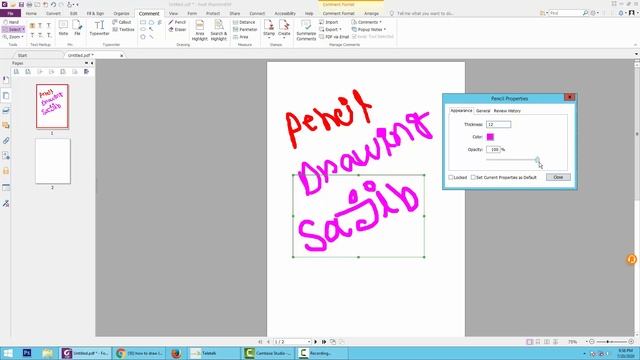Click the Opacity slider handle
The image size is (640, 360).
pos(538,160)
